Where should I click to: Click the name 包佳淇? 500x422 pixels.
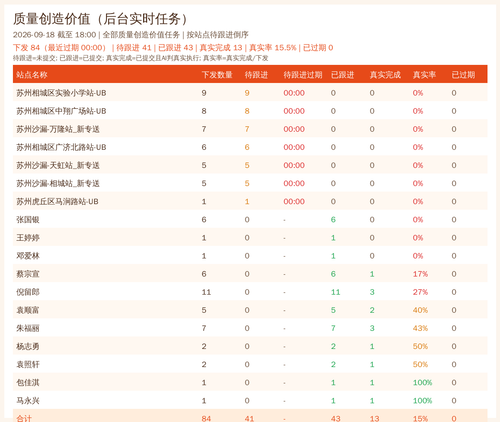pyautogui.click(x=28, y=382)
